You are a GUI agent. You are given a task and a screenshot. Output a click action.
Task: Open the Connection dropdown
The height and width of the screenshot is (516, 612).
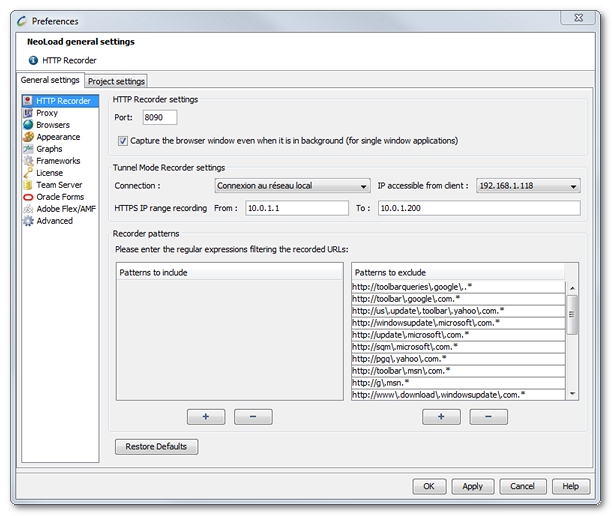coord(292,186)
